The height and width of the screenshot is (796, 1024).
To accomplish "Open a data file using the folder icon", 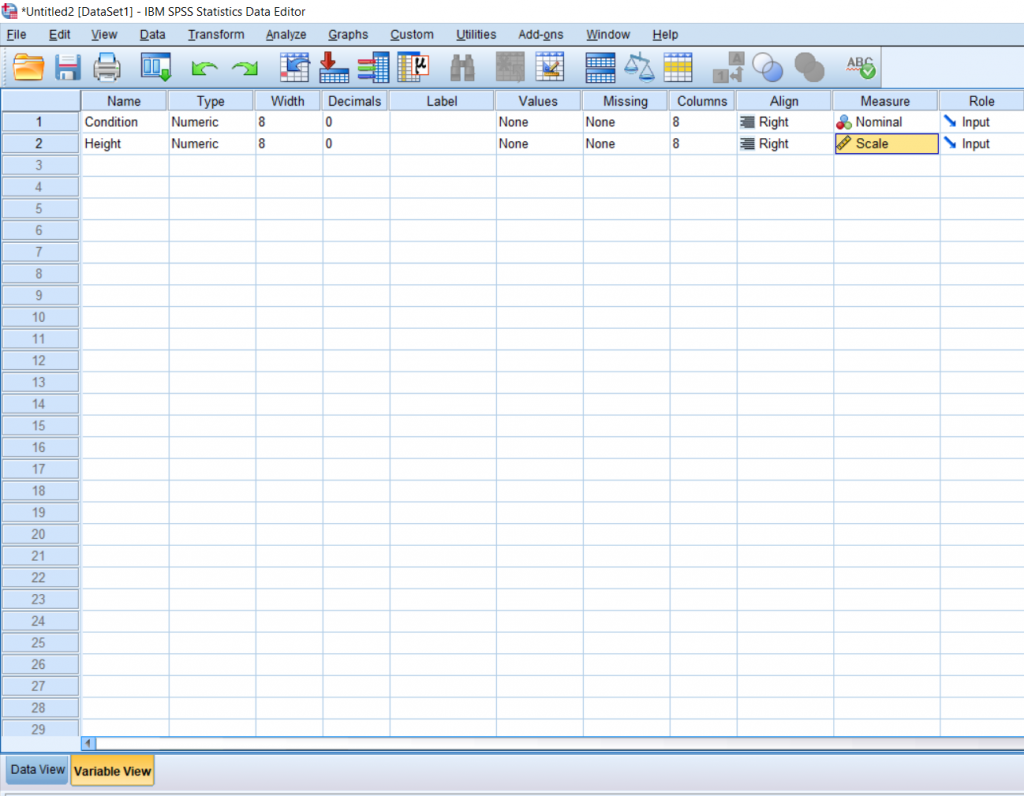I will pos(28,68).
